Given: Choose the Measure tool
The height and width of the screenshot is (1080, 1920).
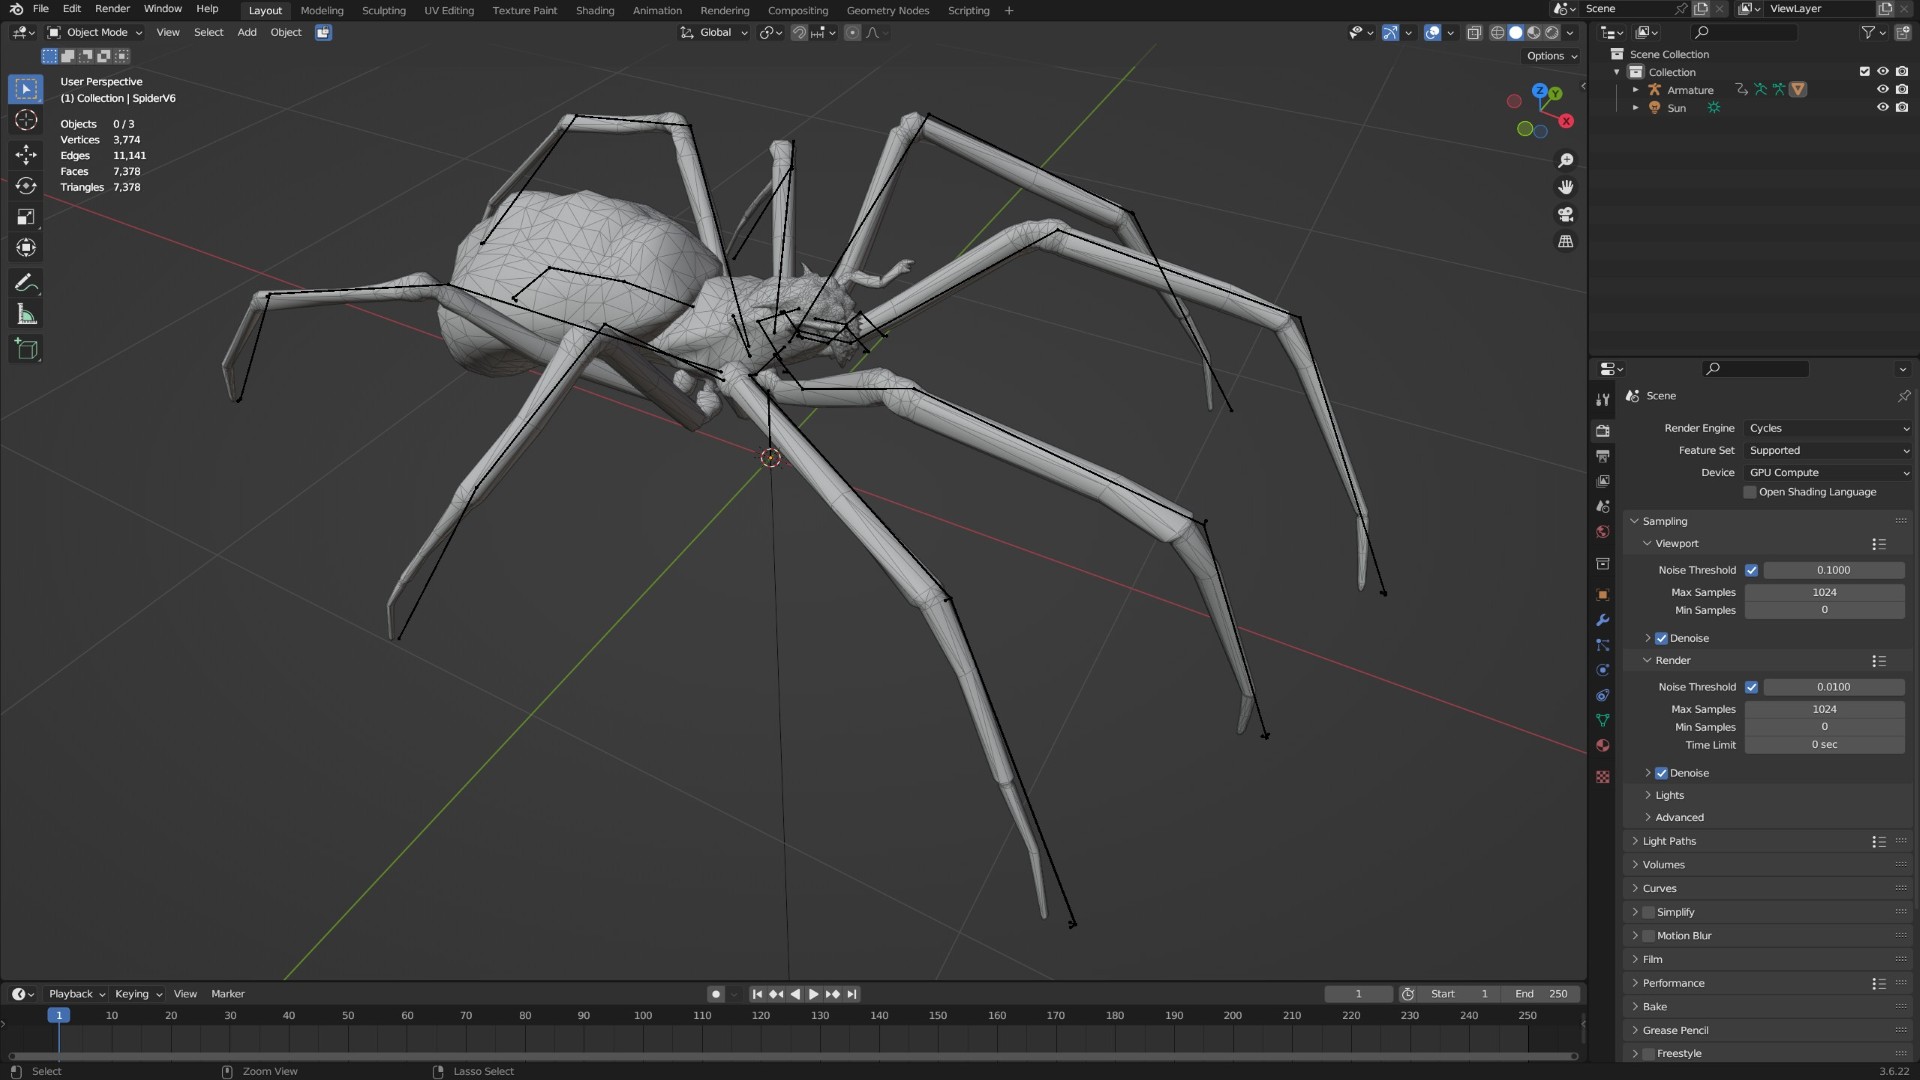Looking at the screenshot, I should 26,316.
